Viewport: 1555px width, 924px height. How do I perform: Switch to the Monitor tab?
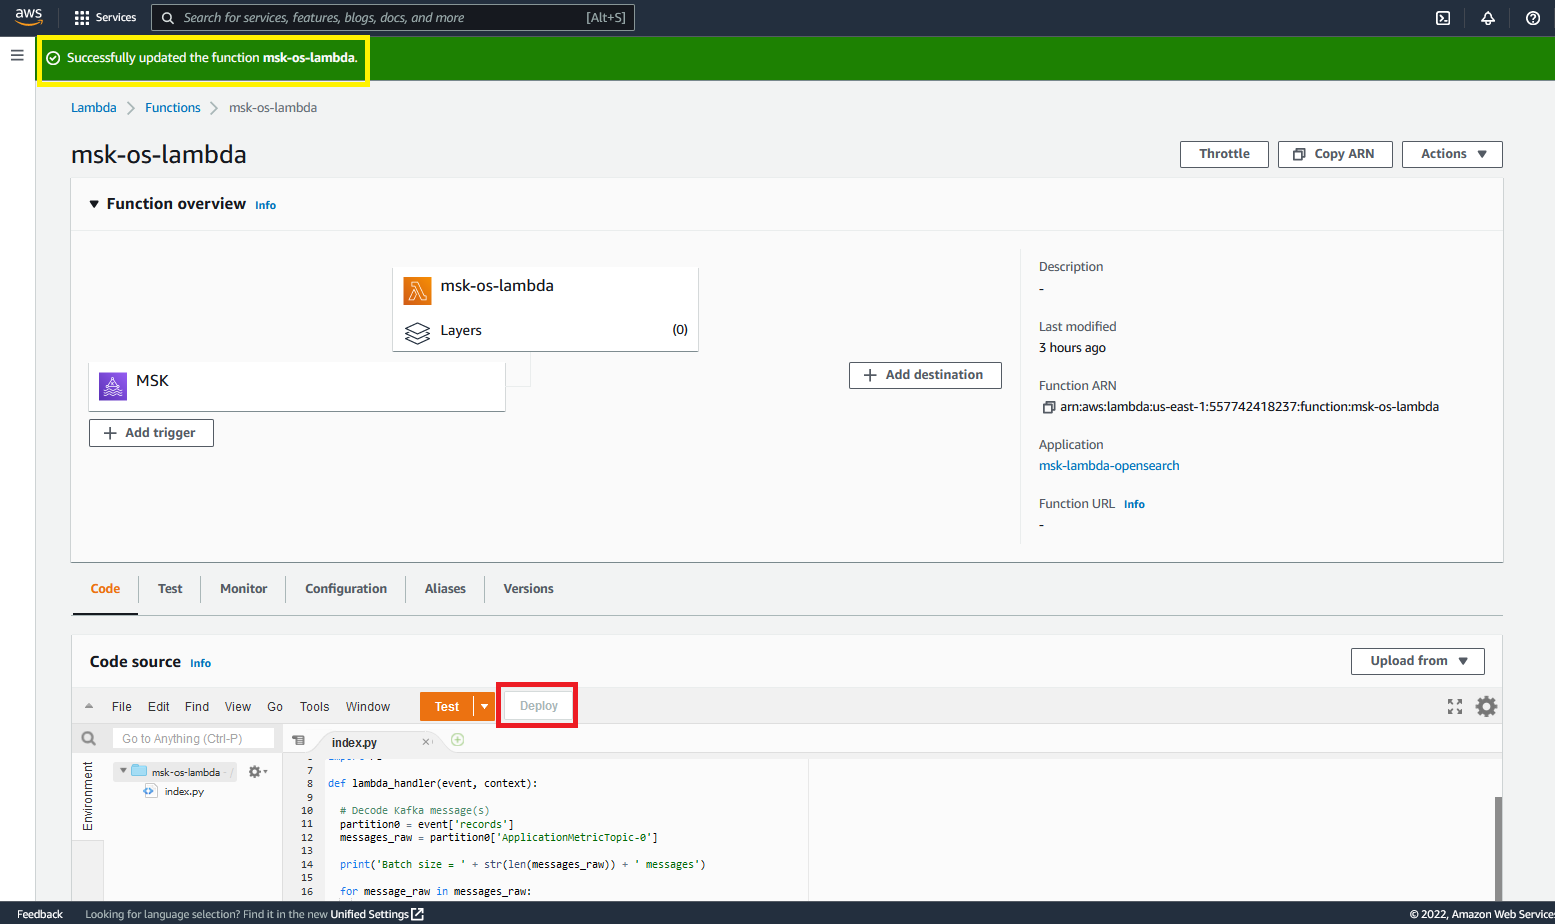243,589
